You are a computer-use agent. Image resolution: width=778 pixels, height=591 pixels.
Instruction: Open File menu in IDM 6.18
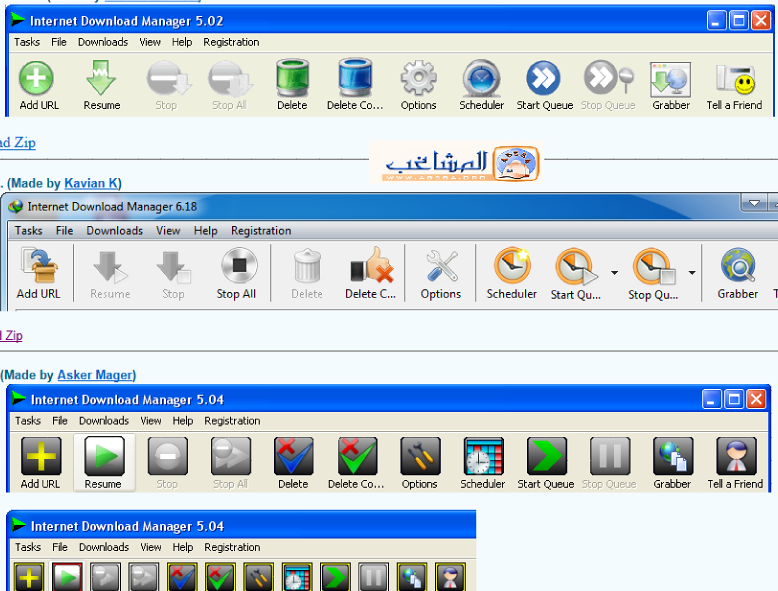coord(65,231)
